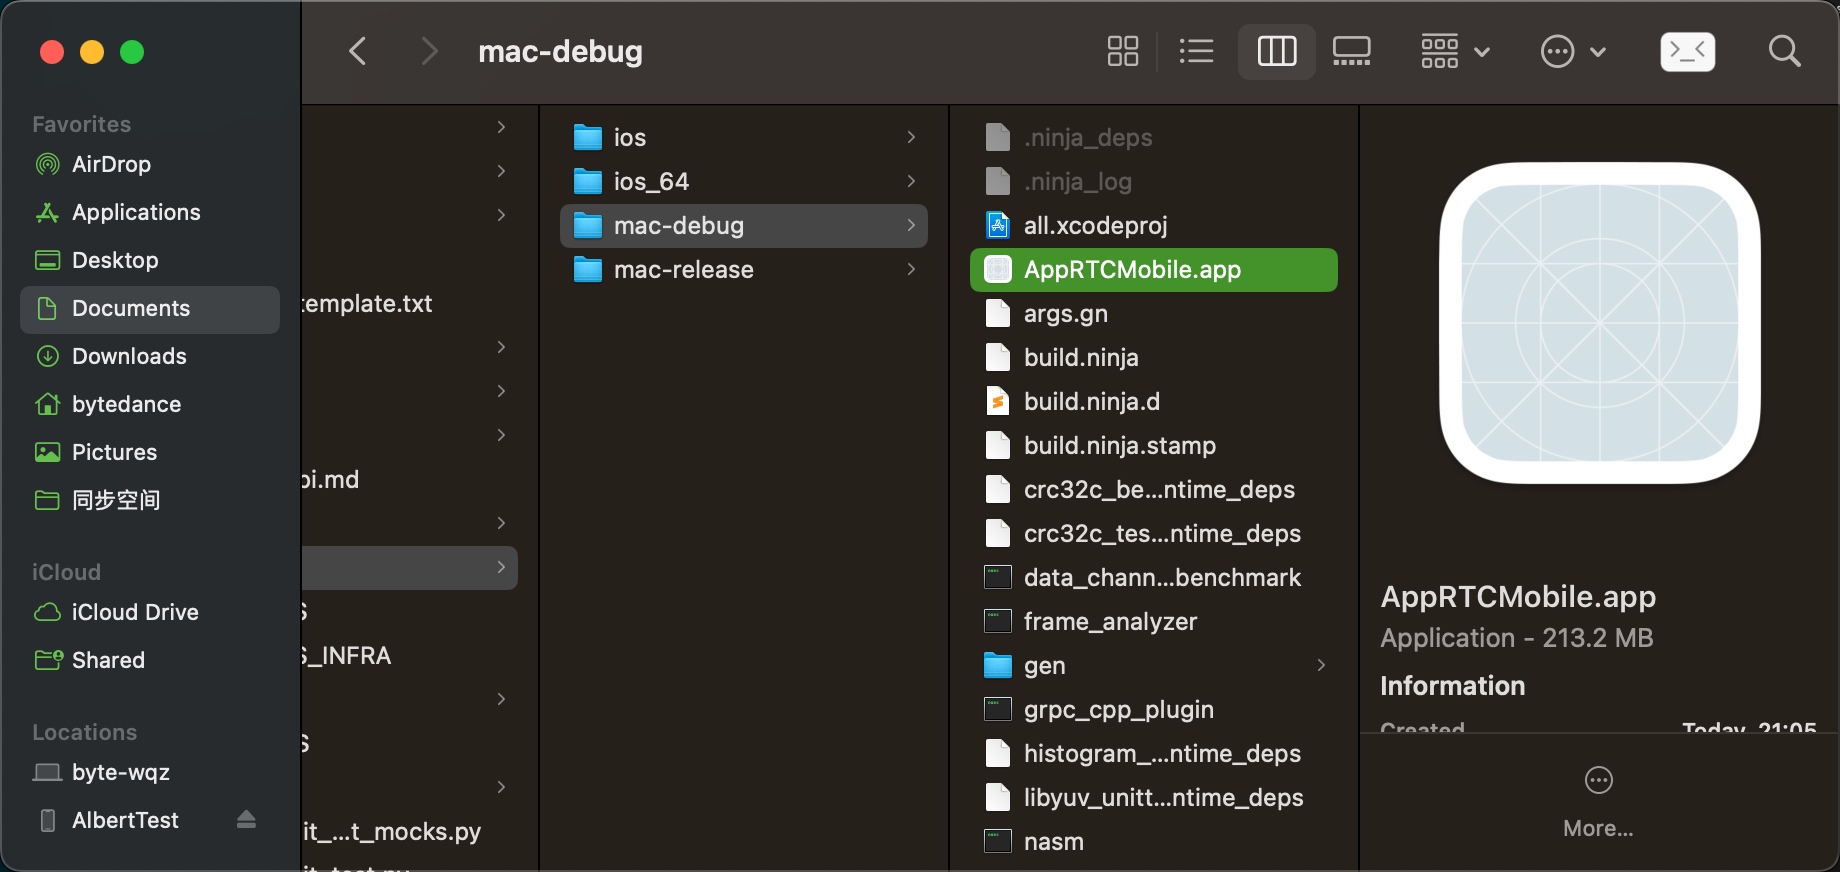Switch to icon grid view
The width and height of the screenshot is (1840, 872).
tap(1122, 51)
